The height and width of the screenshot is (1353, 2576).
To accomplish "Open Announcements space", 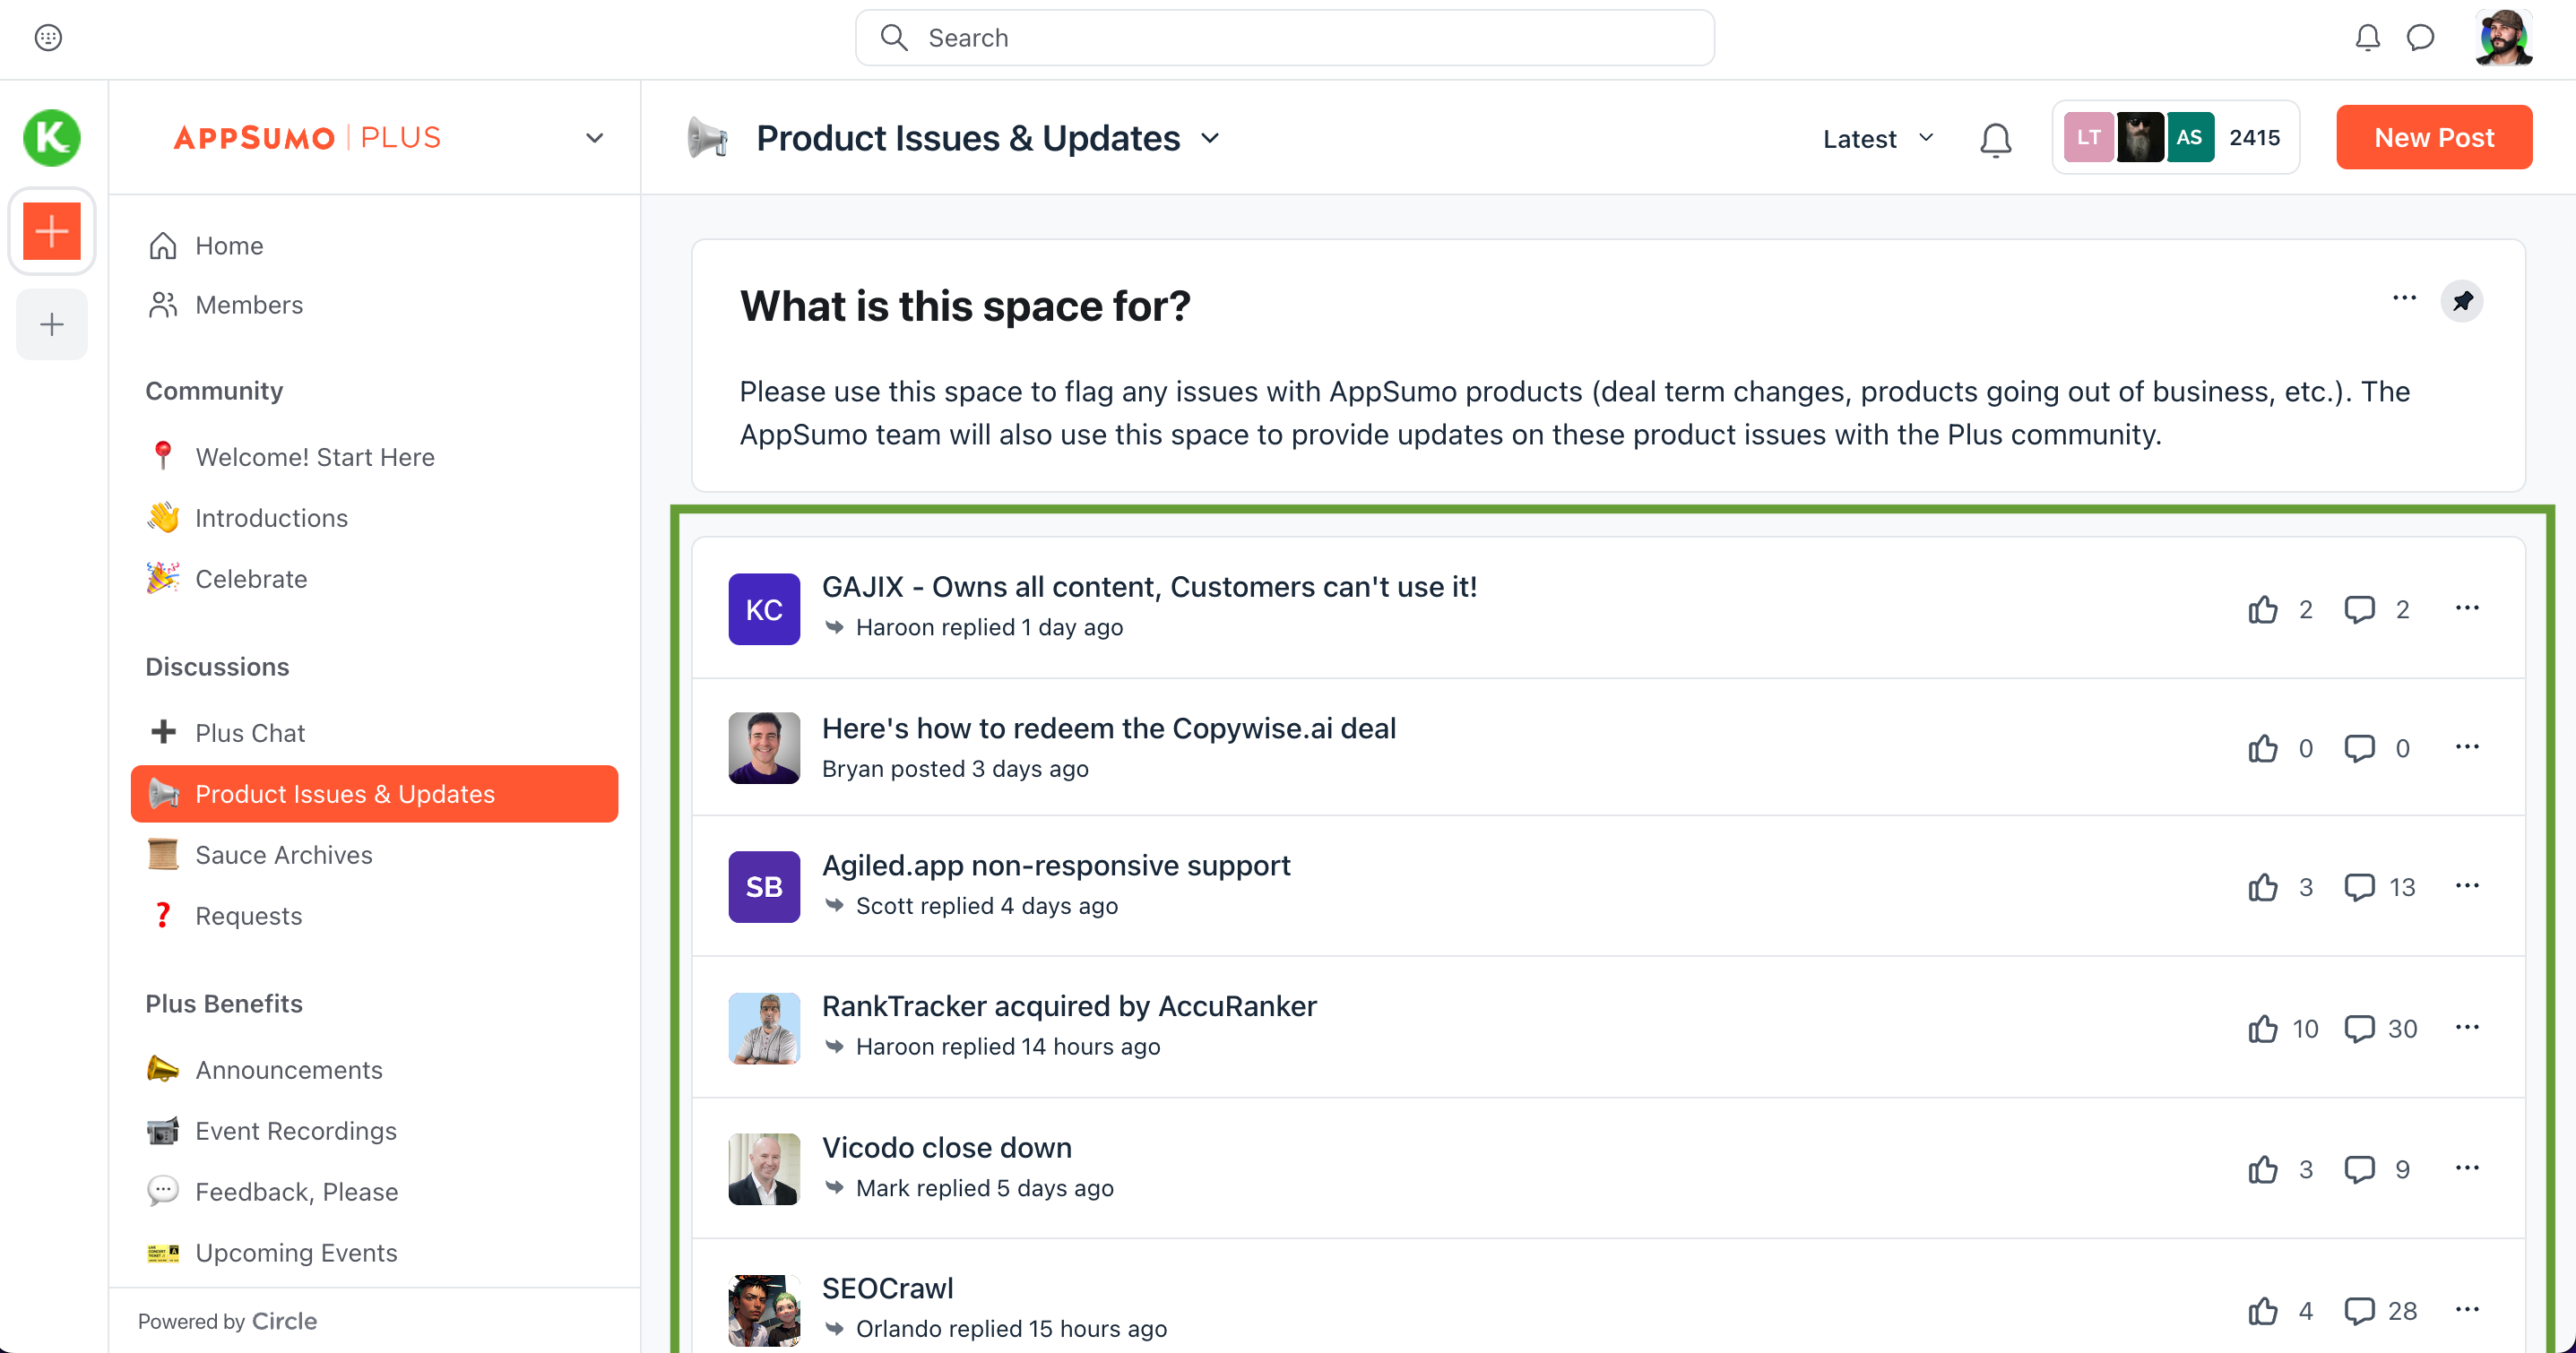I will (288, 1070).
